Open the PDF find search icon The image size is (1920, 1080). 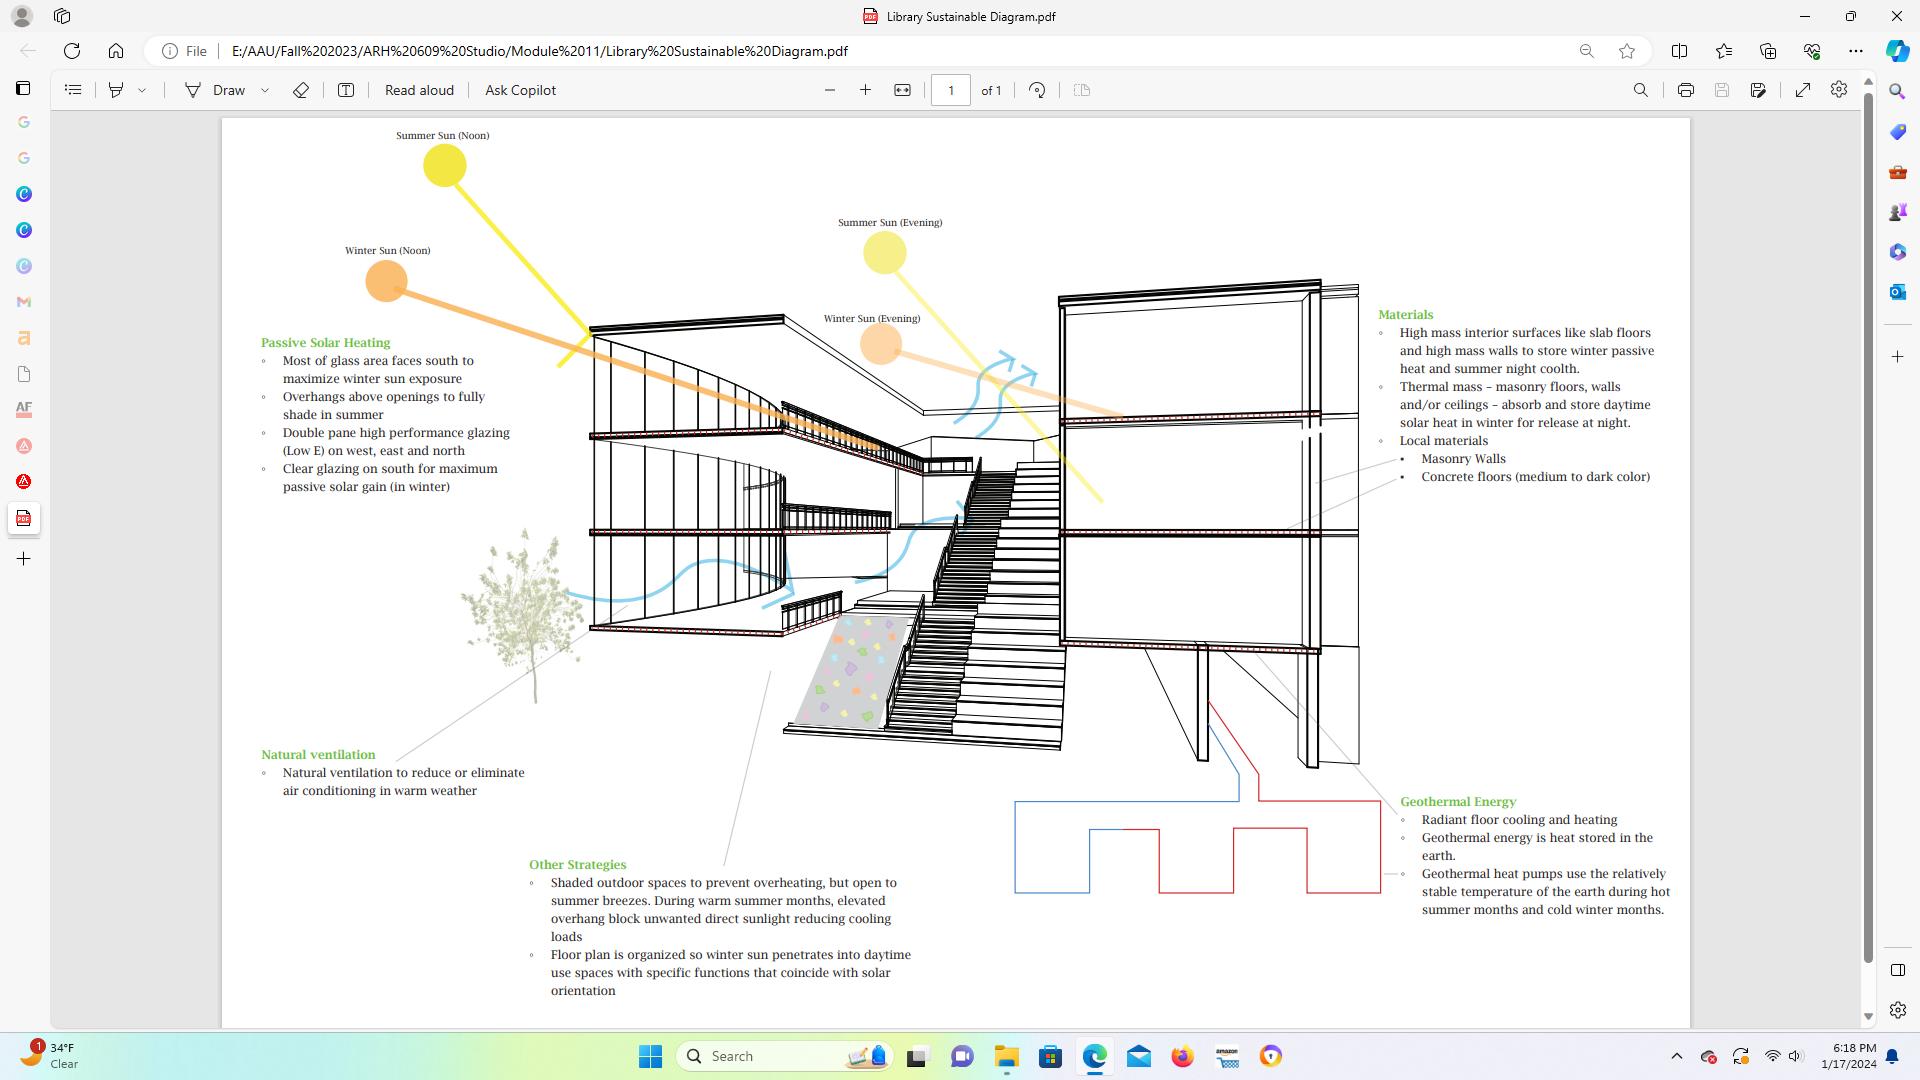tap(1640, 90)
